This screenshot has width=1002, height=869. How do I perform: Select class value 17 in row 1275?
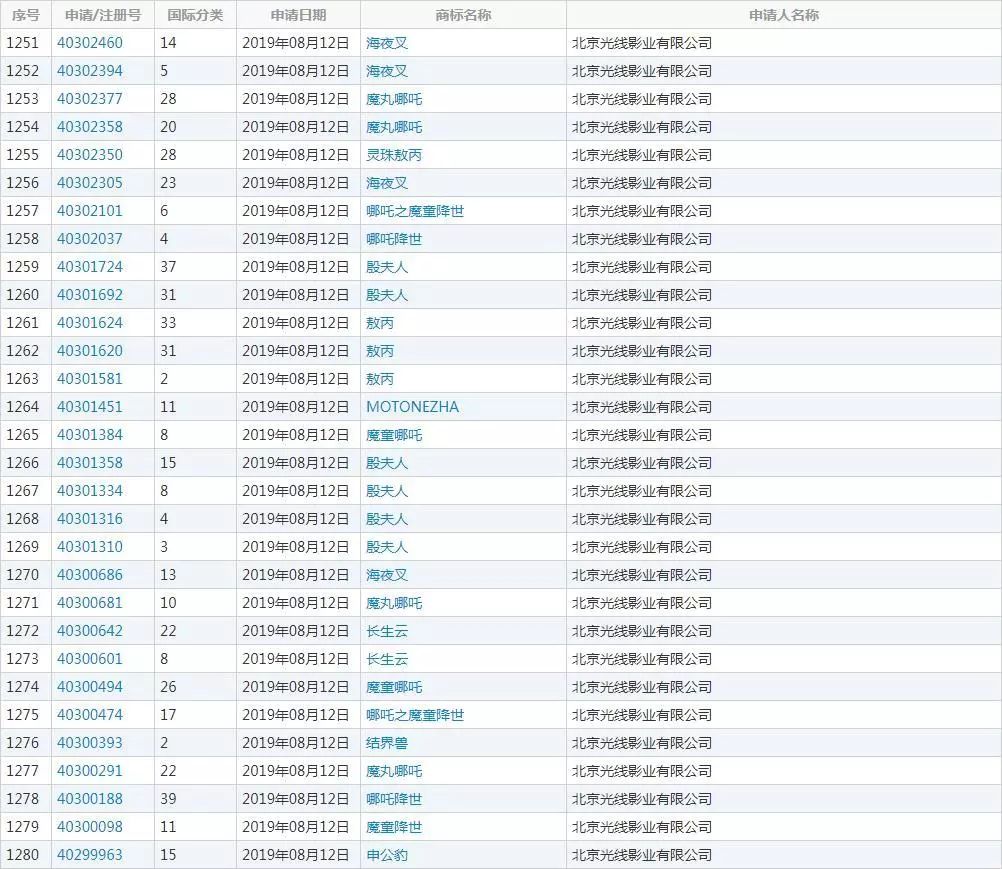coord(168,715)
